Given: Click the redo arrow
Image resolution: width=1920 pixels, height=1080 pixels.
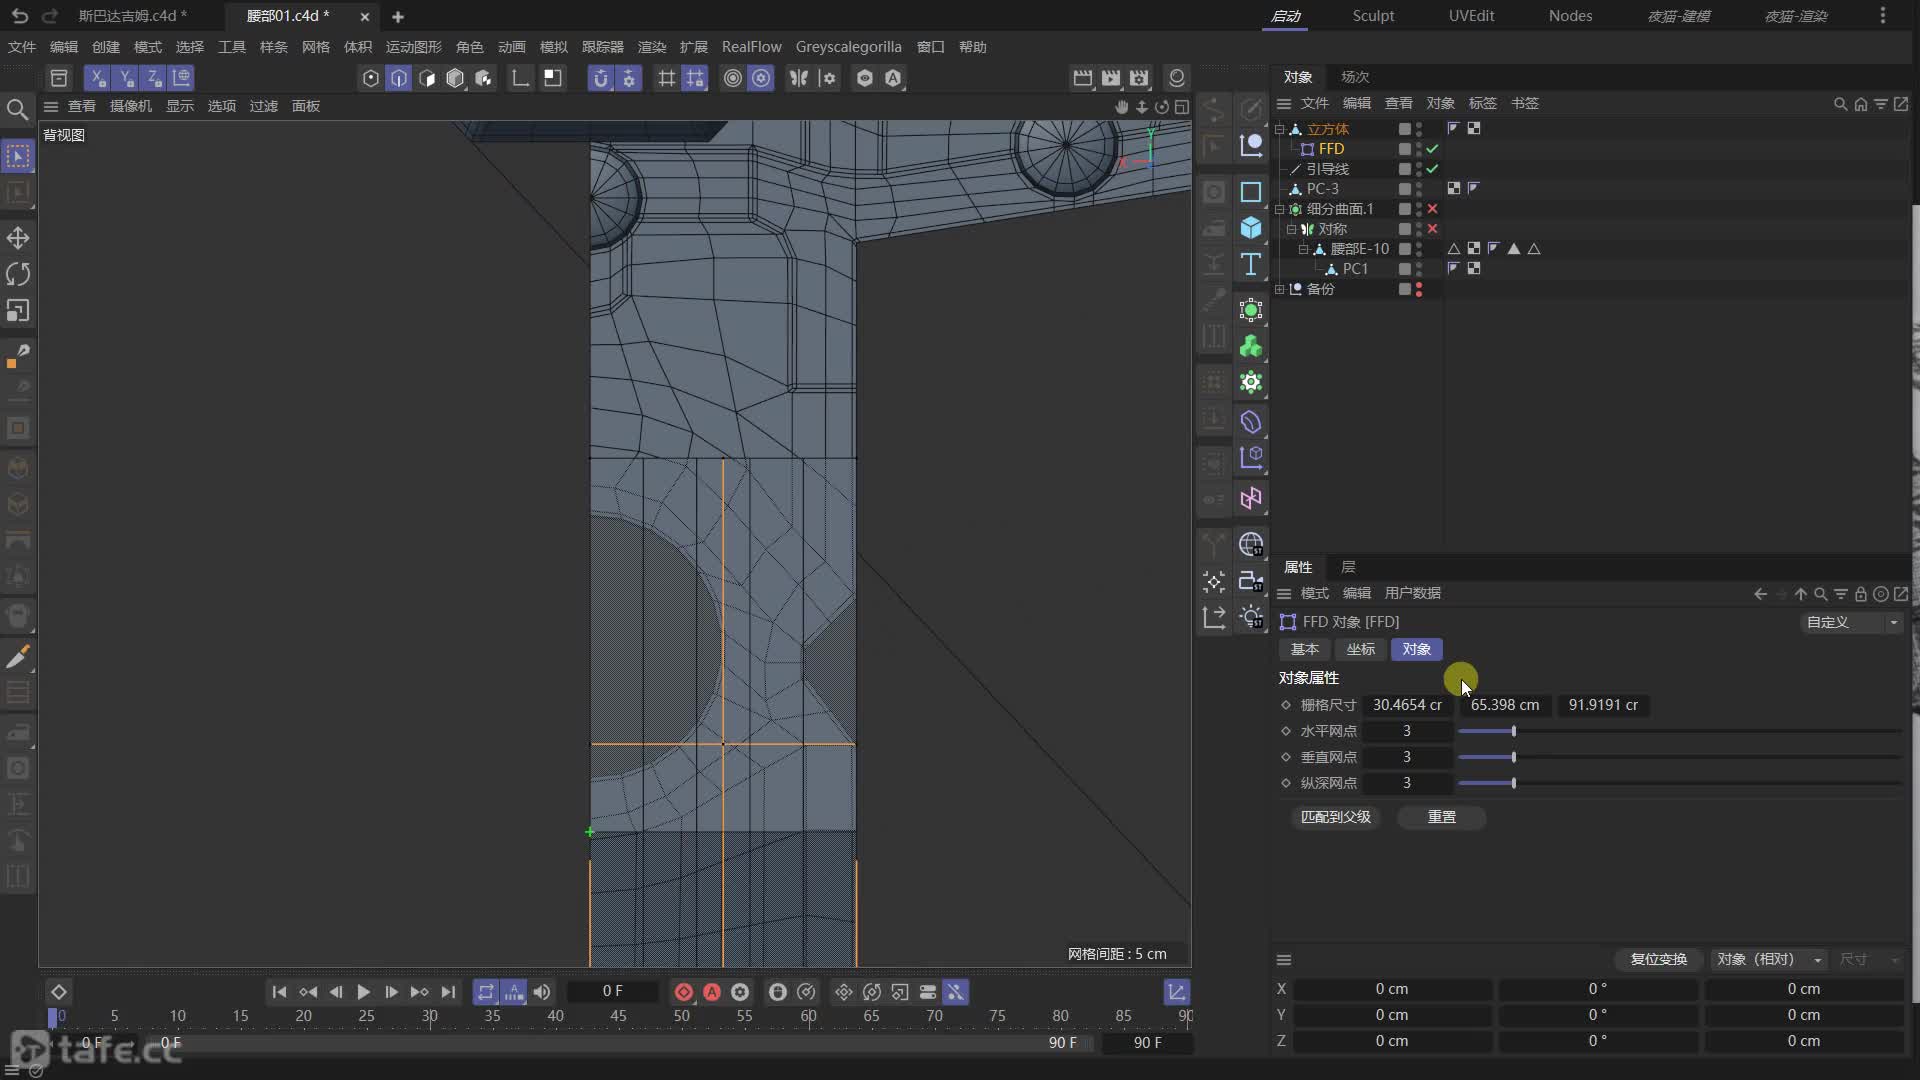Looking at the screenshot, I should tap(50, 16).
